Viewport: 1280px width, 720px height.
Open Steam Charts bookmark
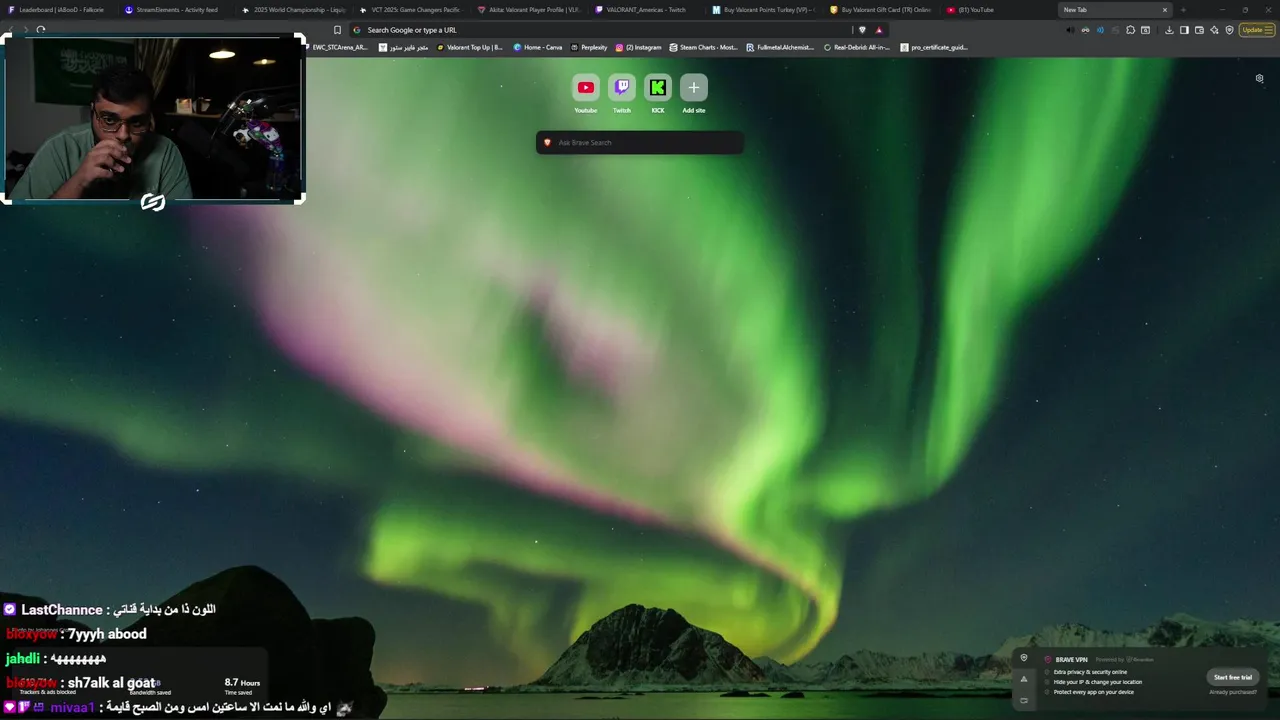click(704, 47)
